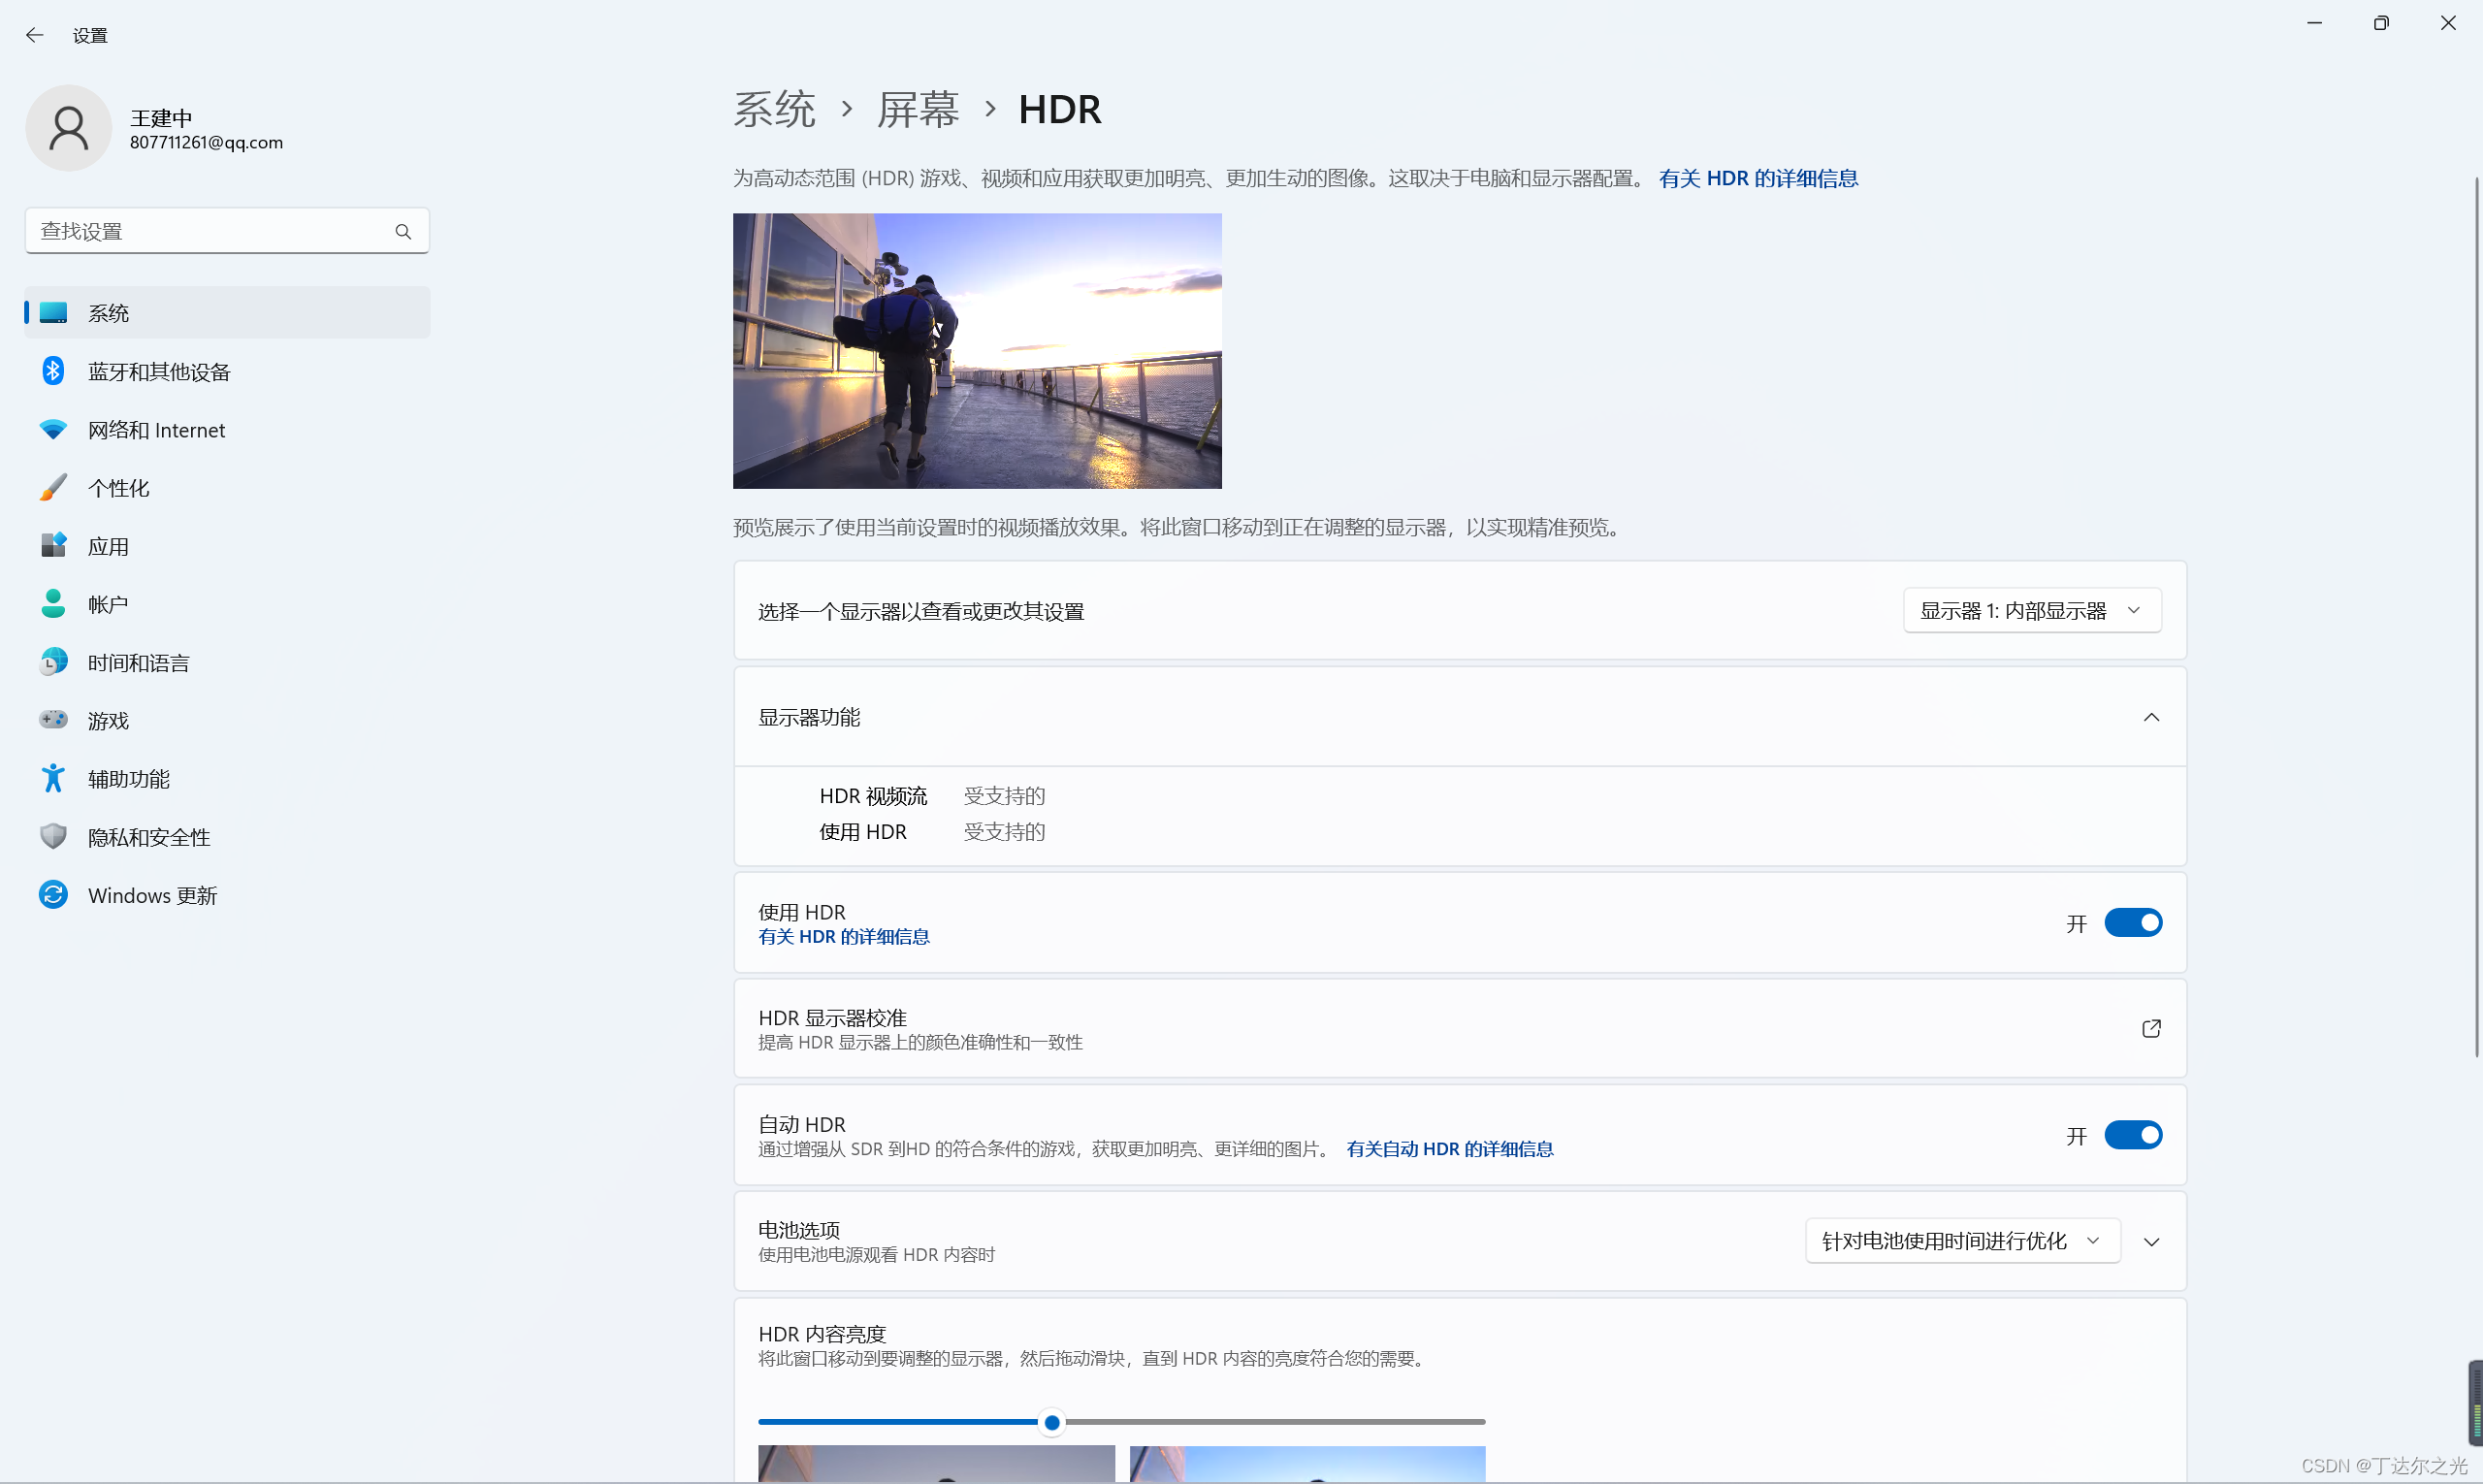Click the Windows 更新 refresh icon
The width and height of the screenshot is (2483, 1484).
click(x=53, y=895)
